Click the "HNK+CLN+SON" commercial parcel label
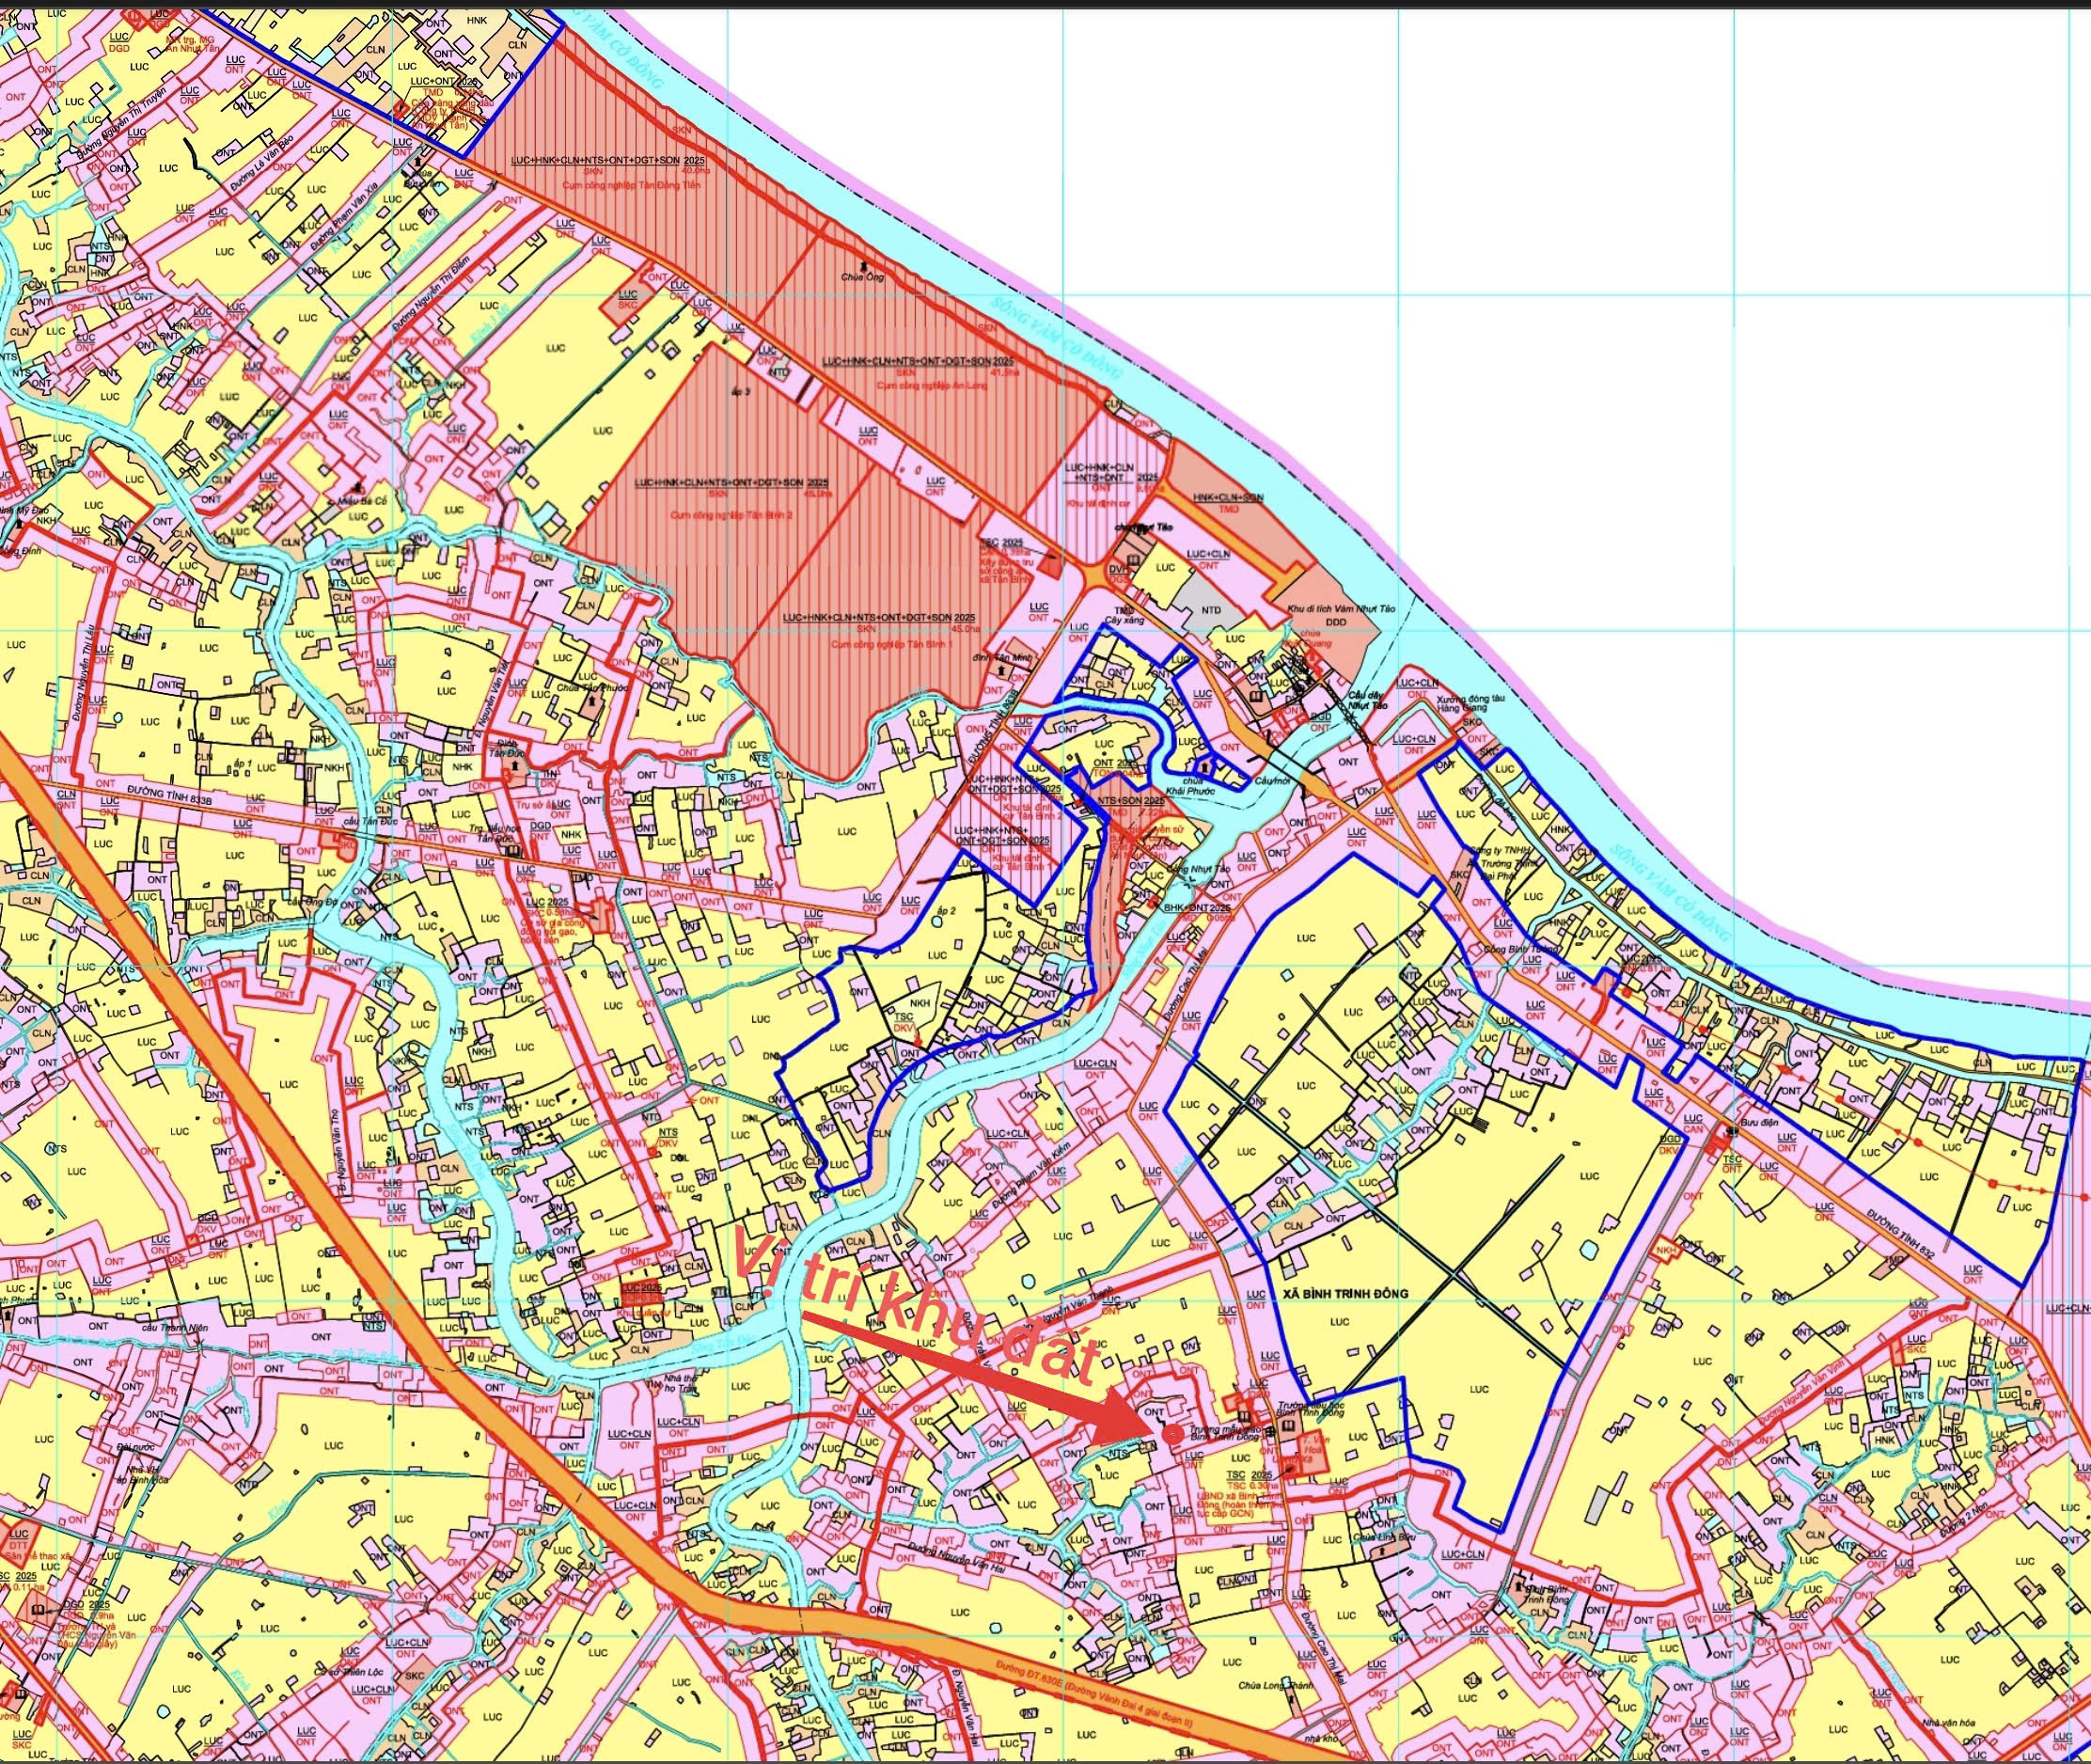The image size is (2091, 1764). click(1229, 497)
